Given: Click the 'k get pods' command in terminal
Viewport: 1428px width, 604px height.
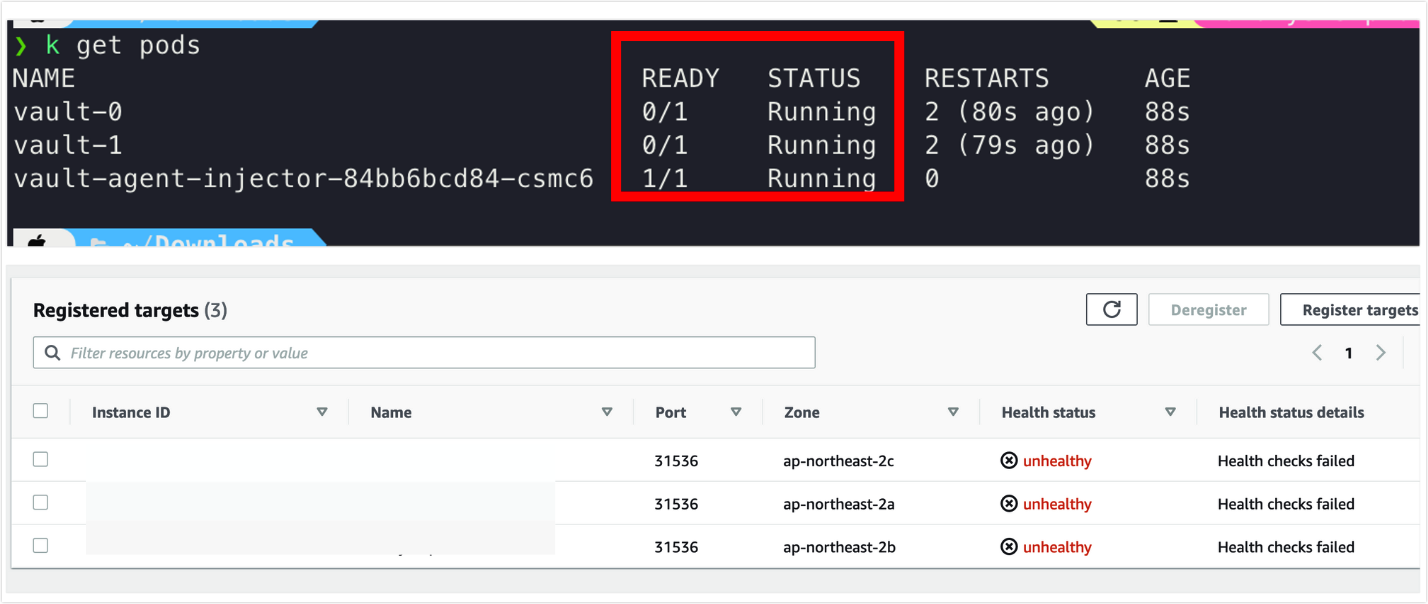Looking at the screenshot, I should tap(123, 46).
